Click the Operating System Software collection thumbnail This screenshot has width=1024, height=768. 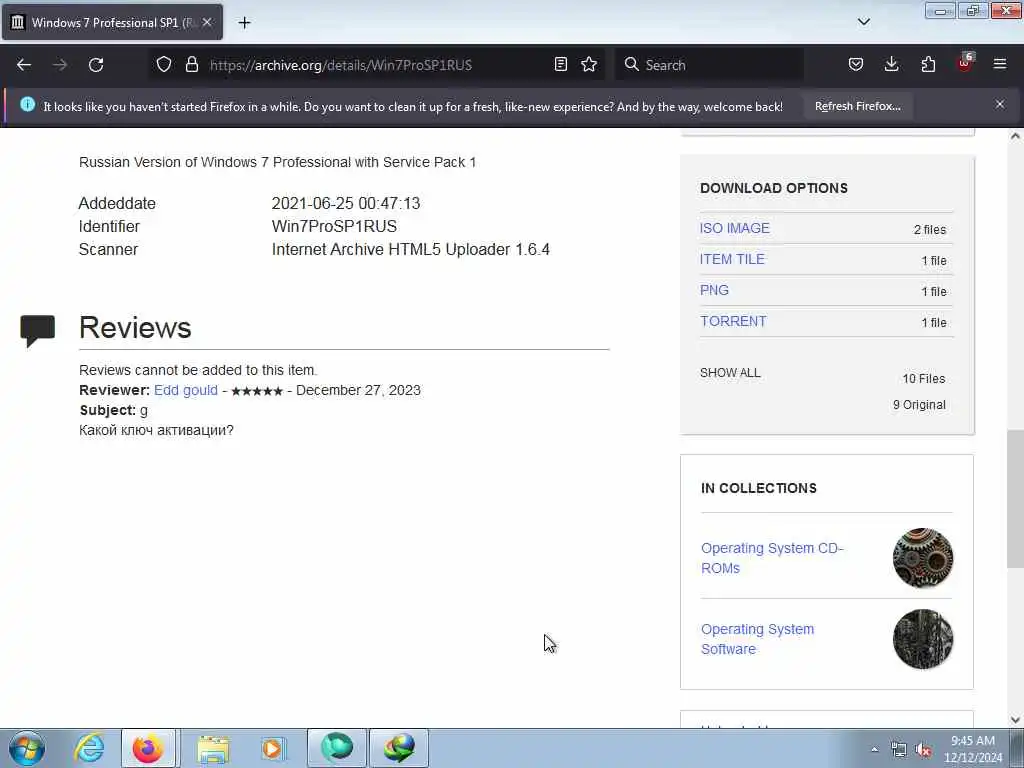point(923,639)
